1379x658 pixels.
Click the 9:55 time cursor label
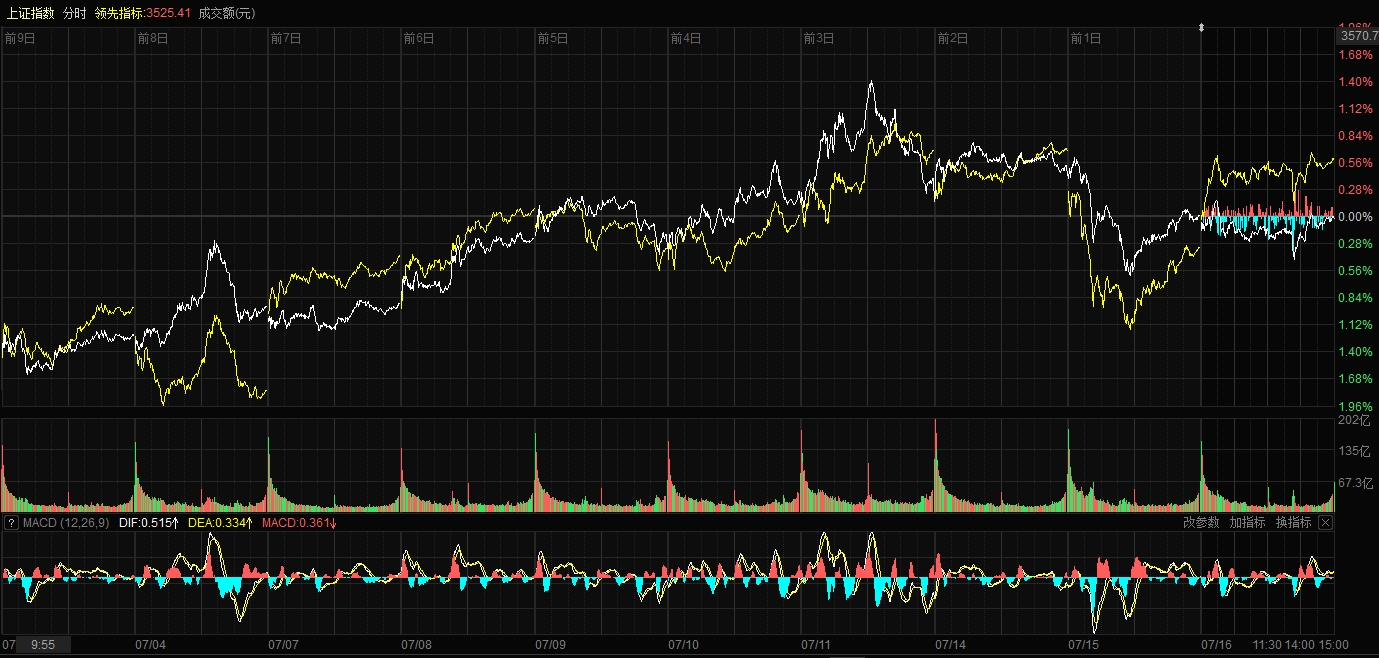[42, 646]
